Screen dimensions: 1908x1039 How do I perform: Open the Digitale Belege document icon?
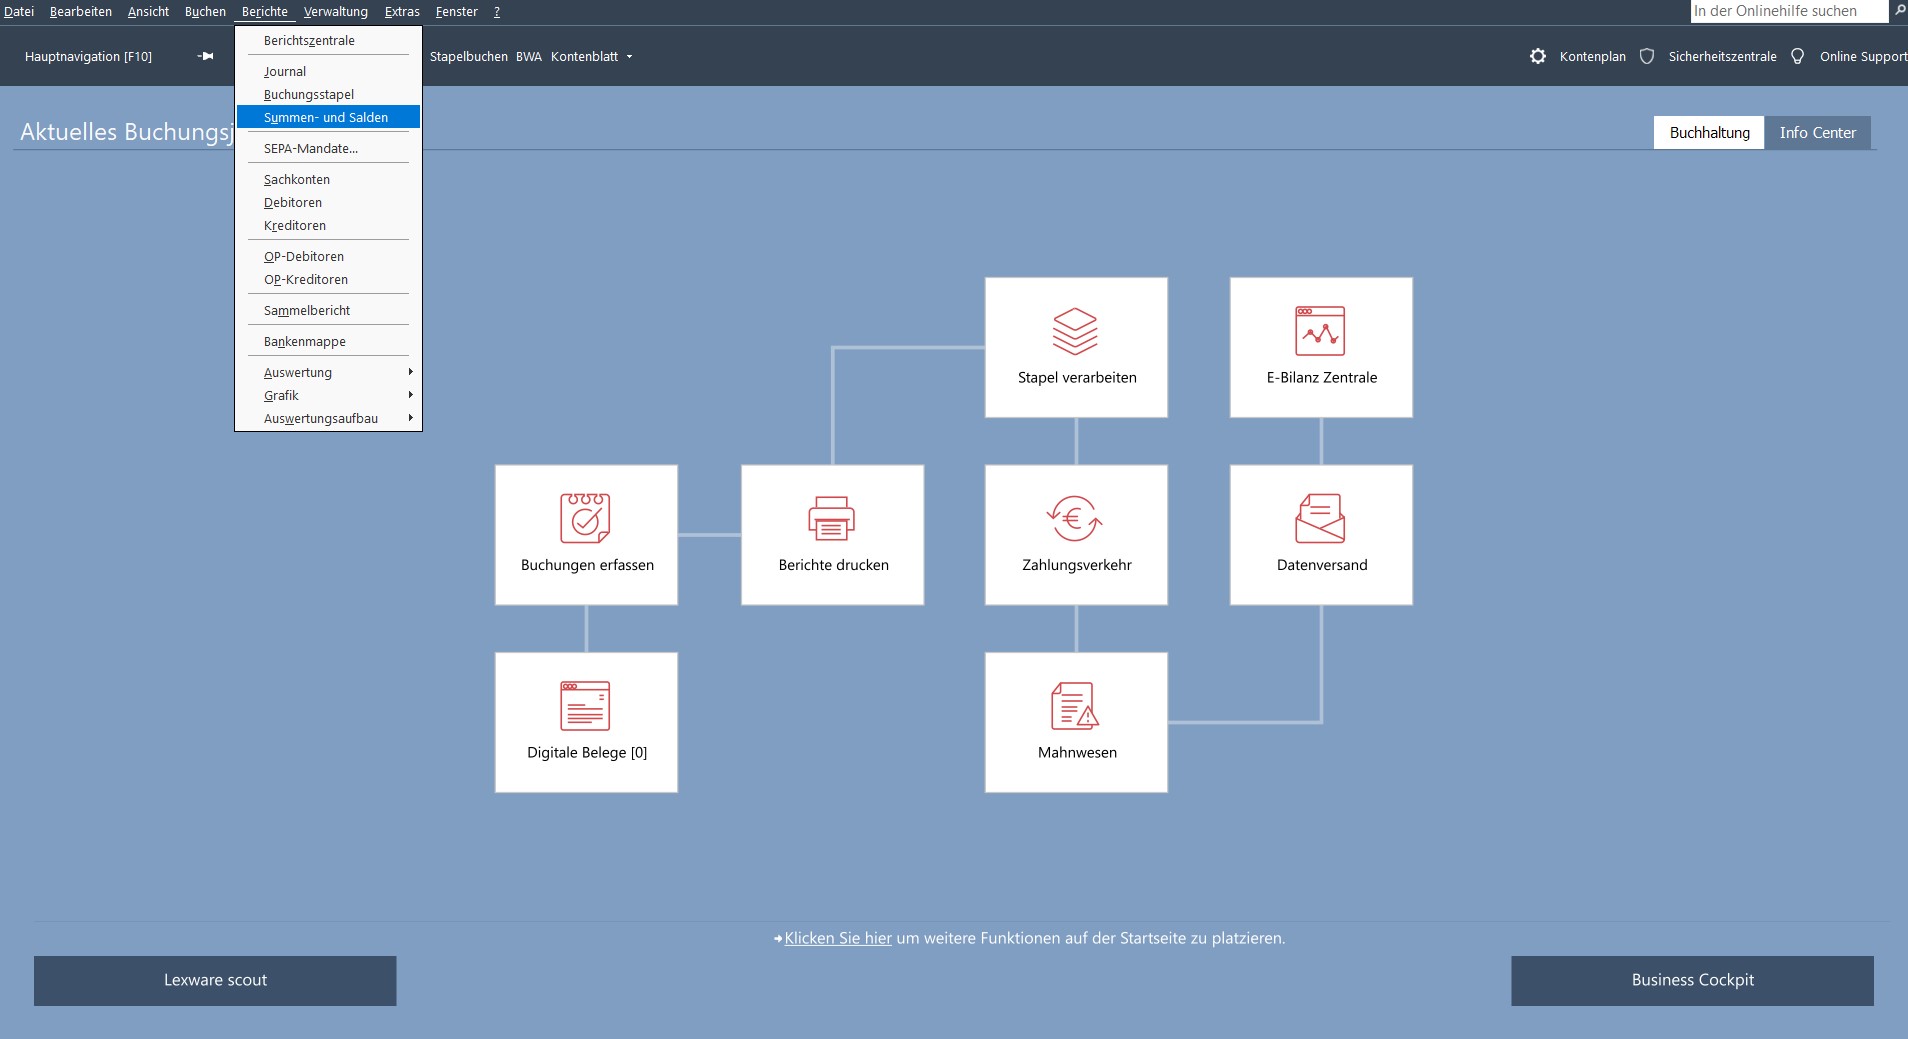(x=585, y=706)
